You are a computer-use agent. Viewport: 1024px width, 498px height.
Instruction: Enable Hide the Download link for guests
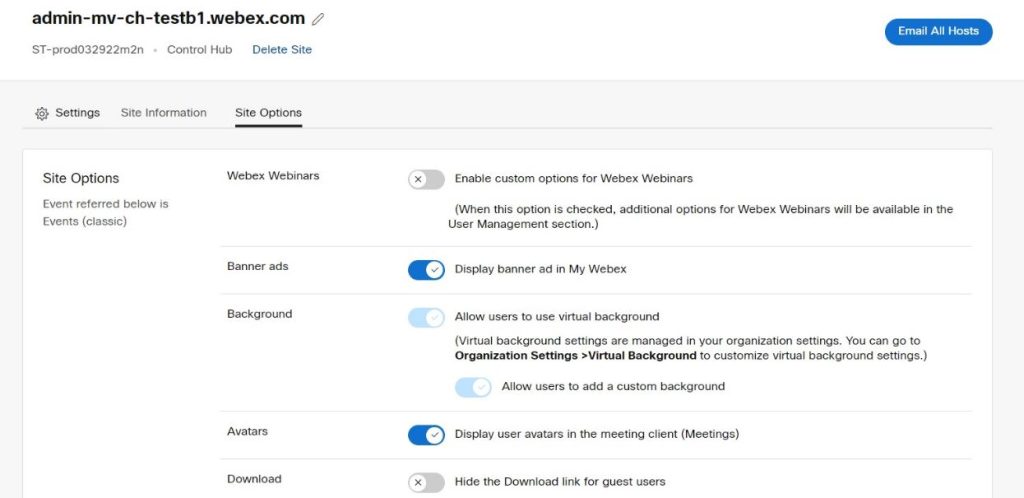tap(426, 483)
